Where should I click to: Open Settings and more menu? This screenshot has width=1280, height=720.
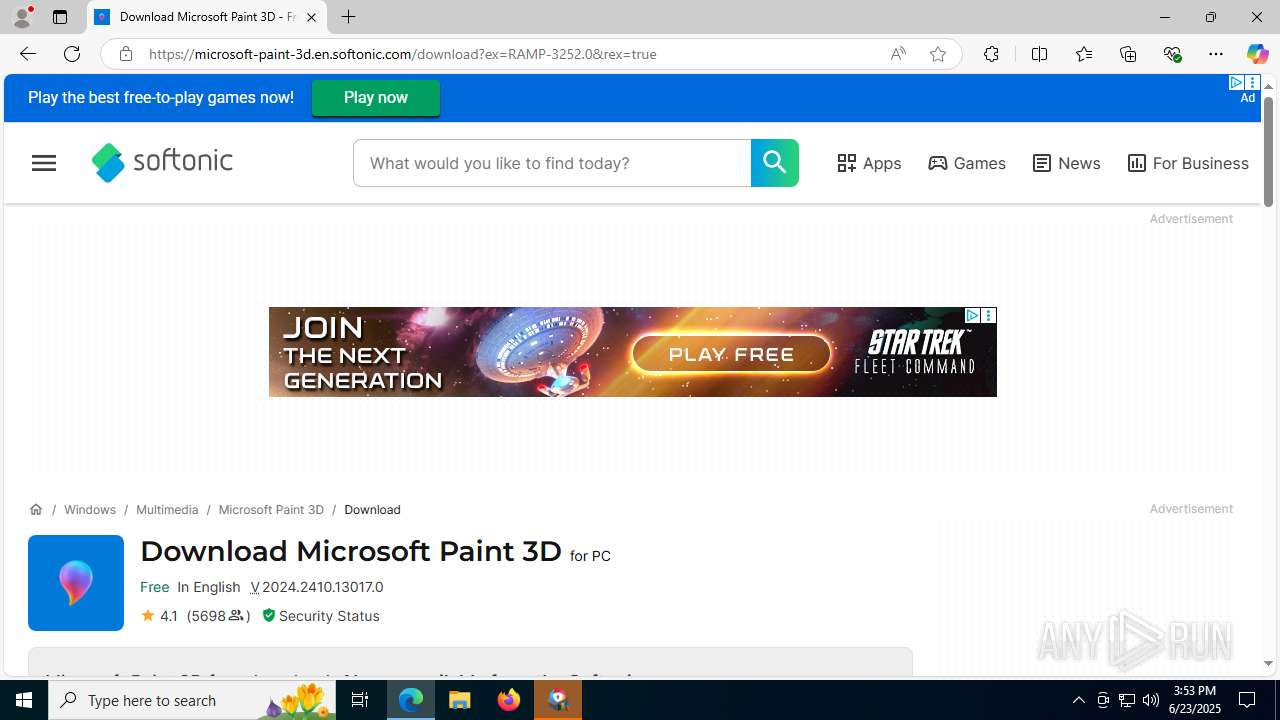coord(1216,54)
